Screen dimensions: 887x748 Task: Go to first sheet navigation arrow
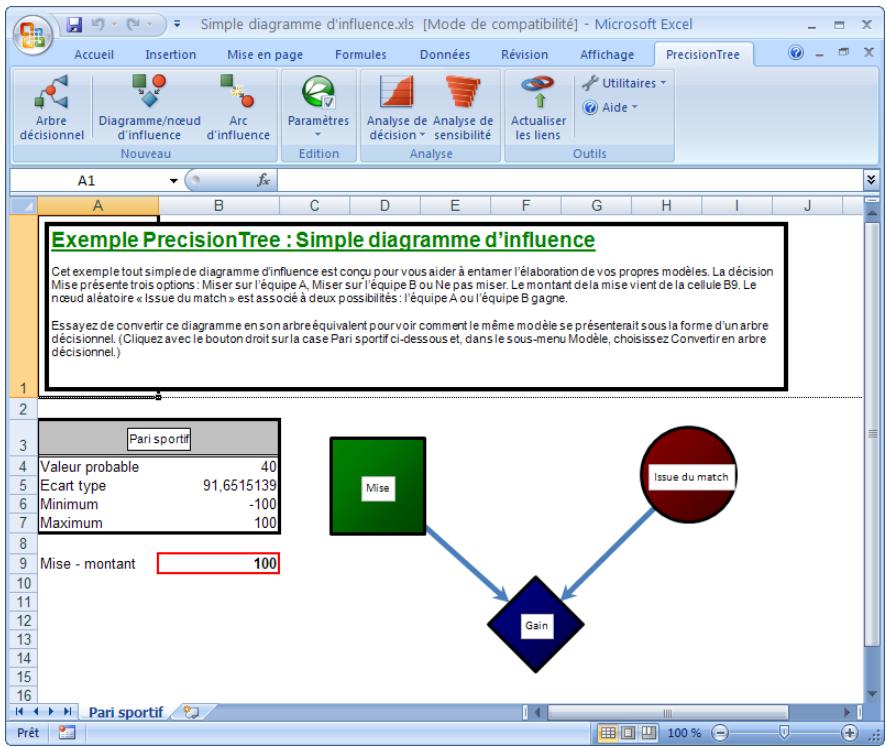20,711
